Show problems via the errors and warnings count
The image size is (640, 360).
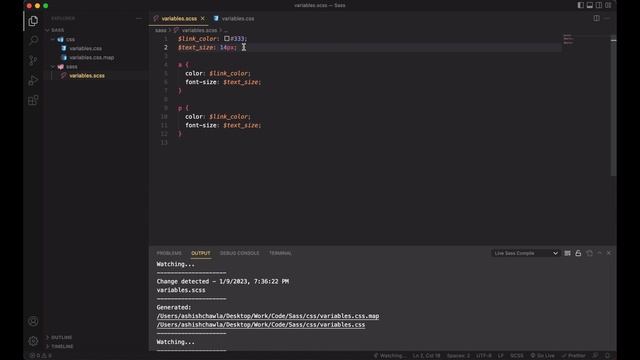coord(40,356)
